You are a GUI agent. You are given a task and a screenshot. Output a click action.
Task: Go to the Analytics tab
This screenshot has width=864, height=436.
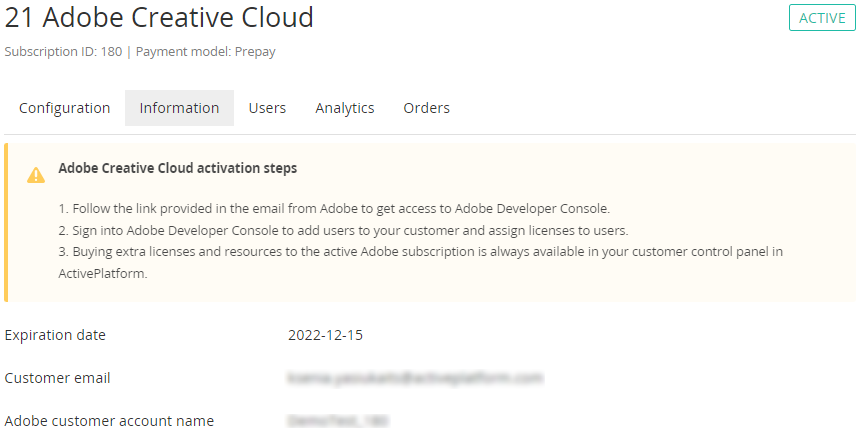point(345,108)
